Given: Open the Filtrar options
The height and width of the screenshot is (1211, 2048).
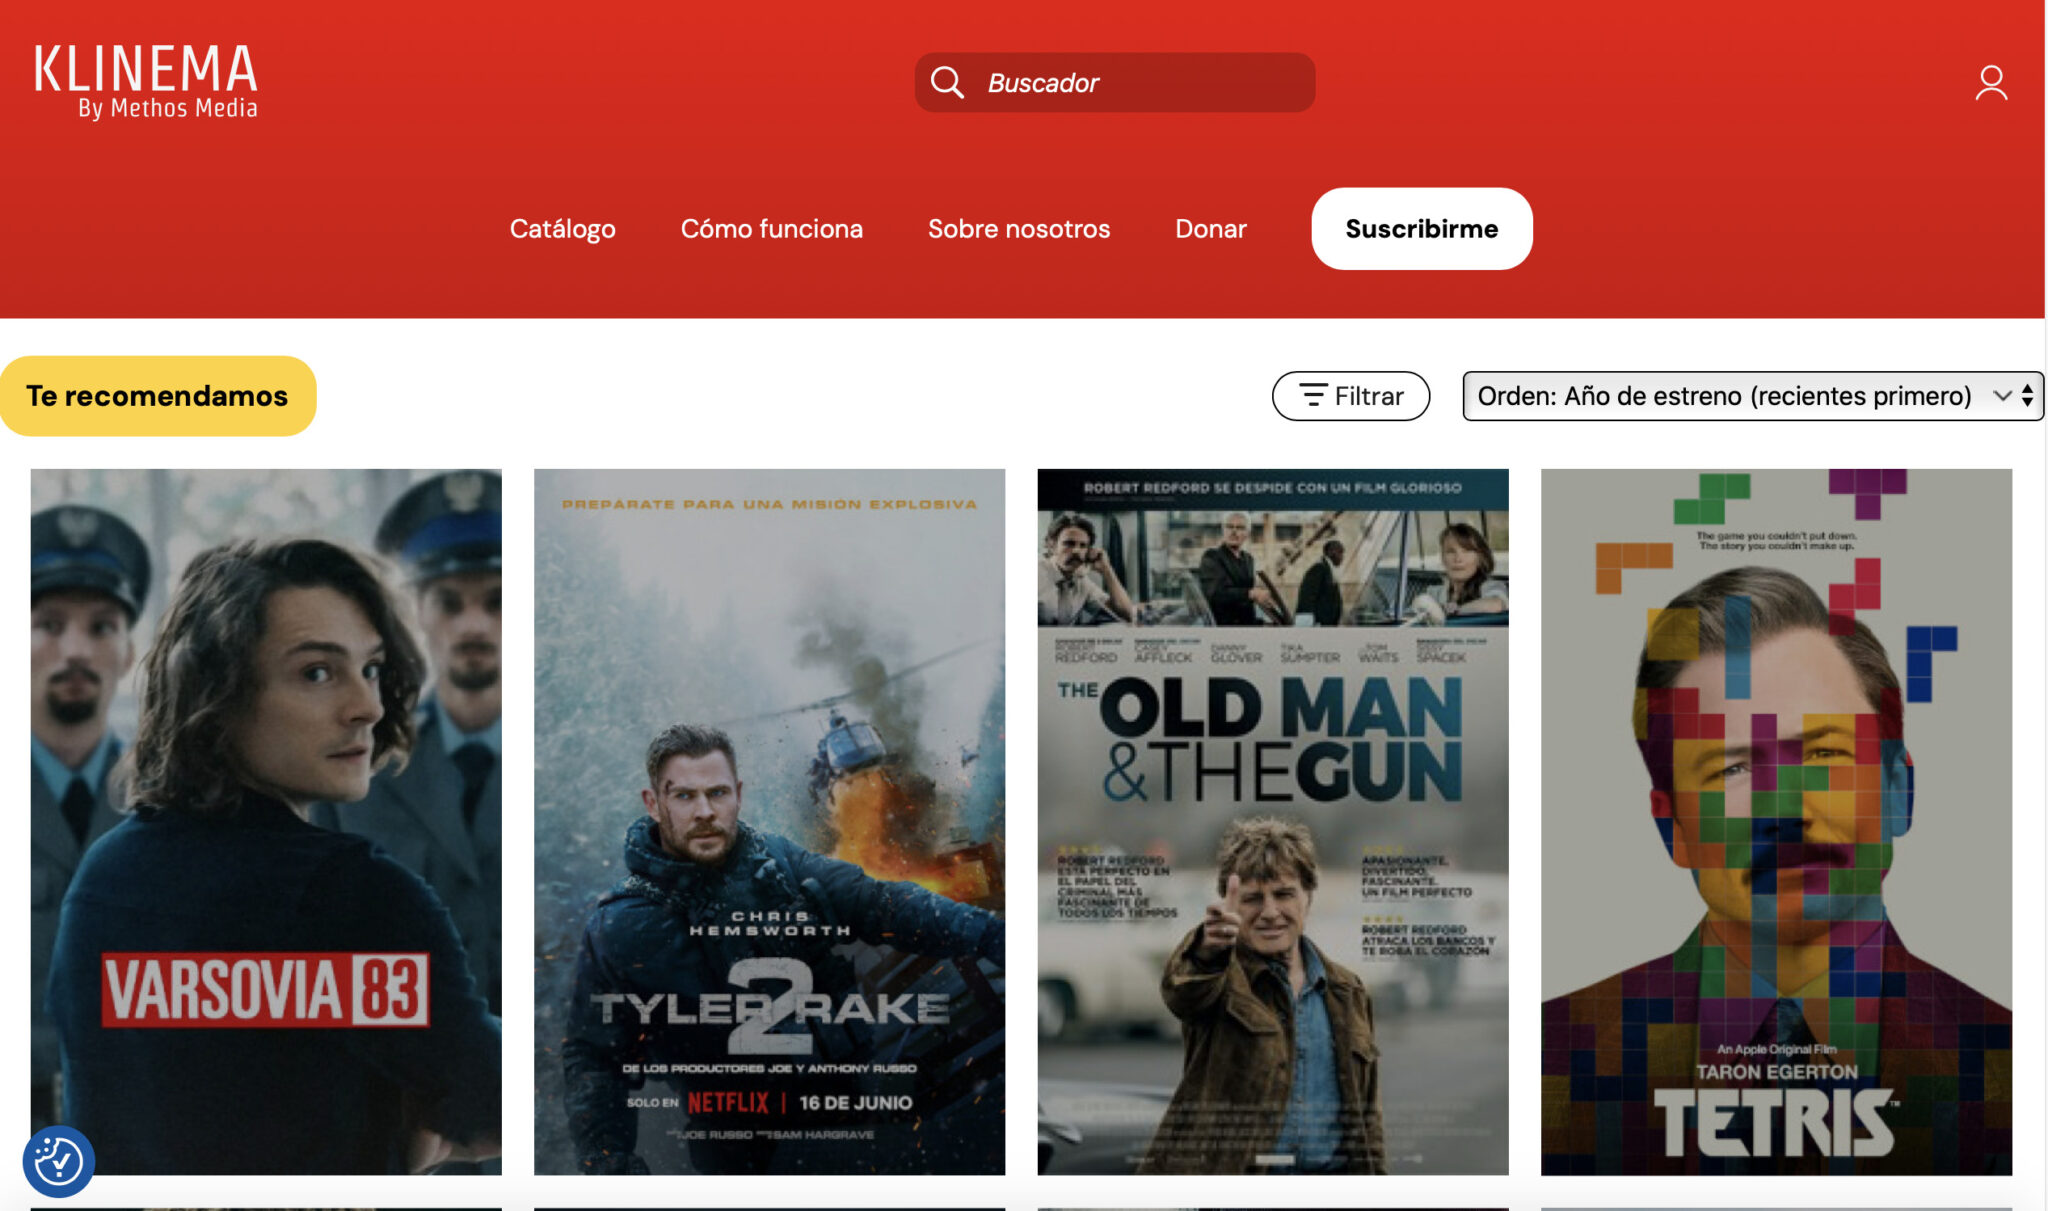Looking at the screenshot, I should [1352, 395].
